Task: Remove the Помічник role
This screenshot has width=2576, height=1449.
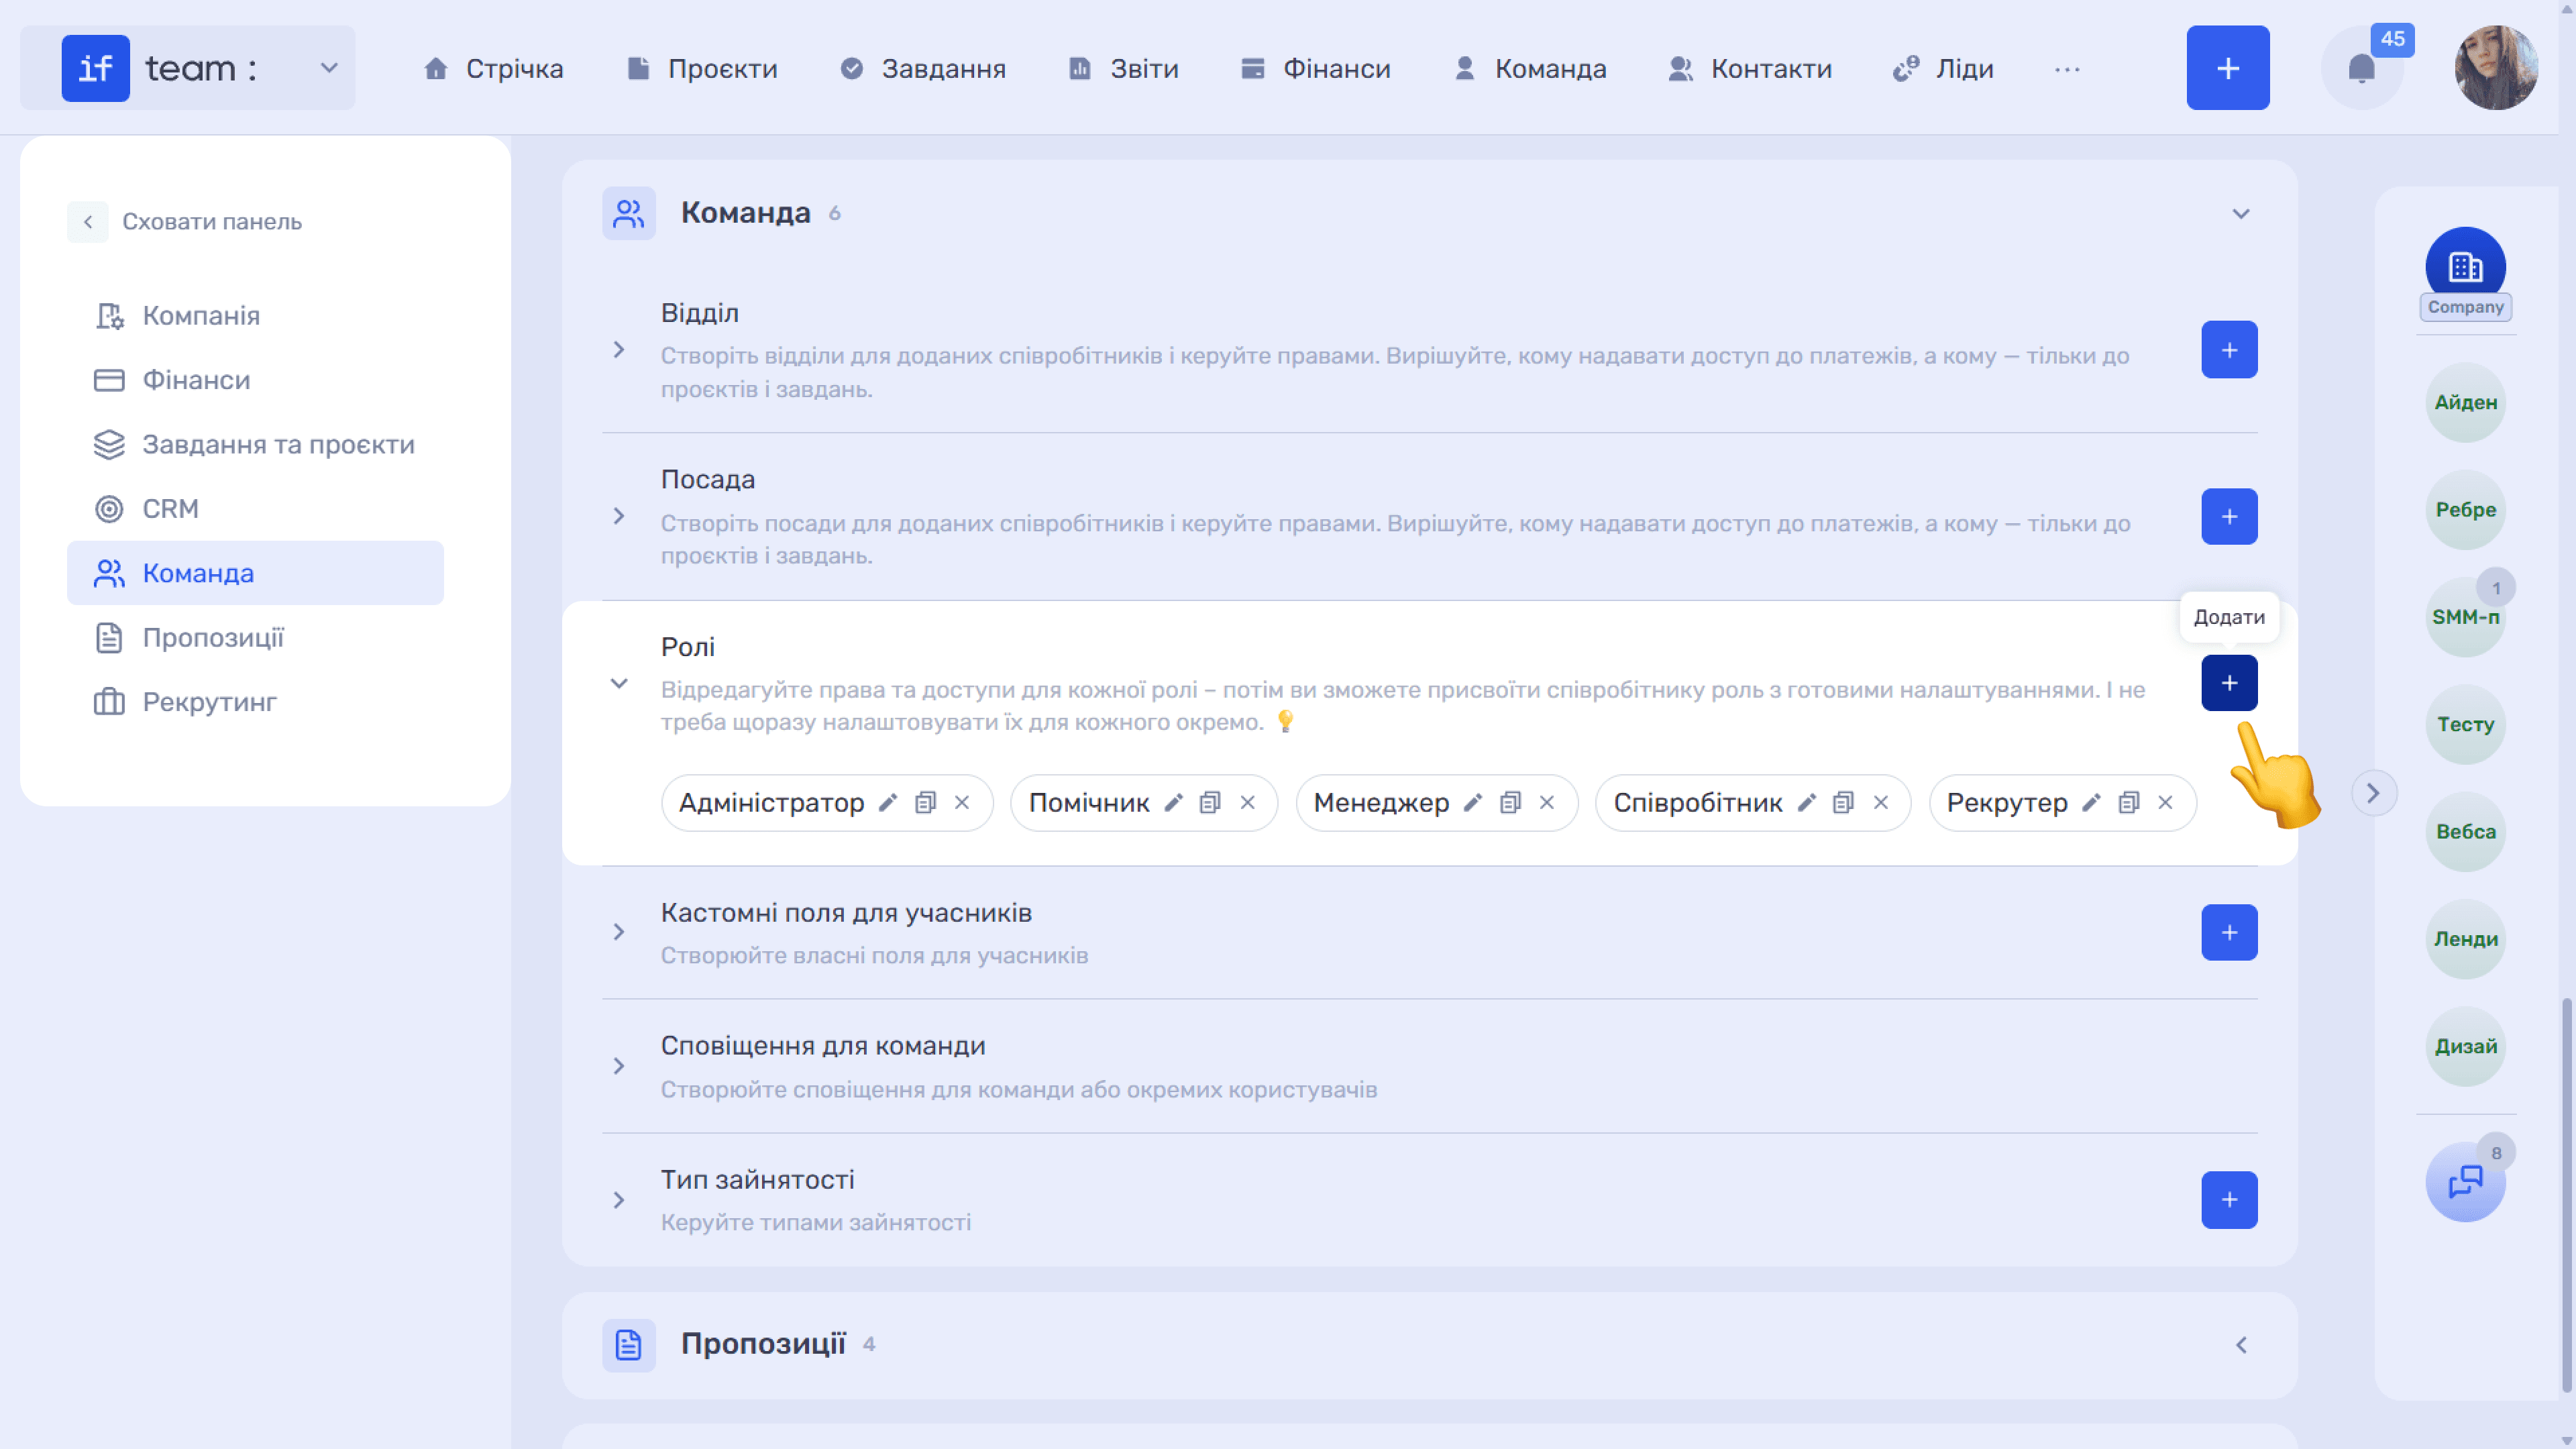Action: tap(1247, 803)
